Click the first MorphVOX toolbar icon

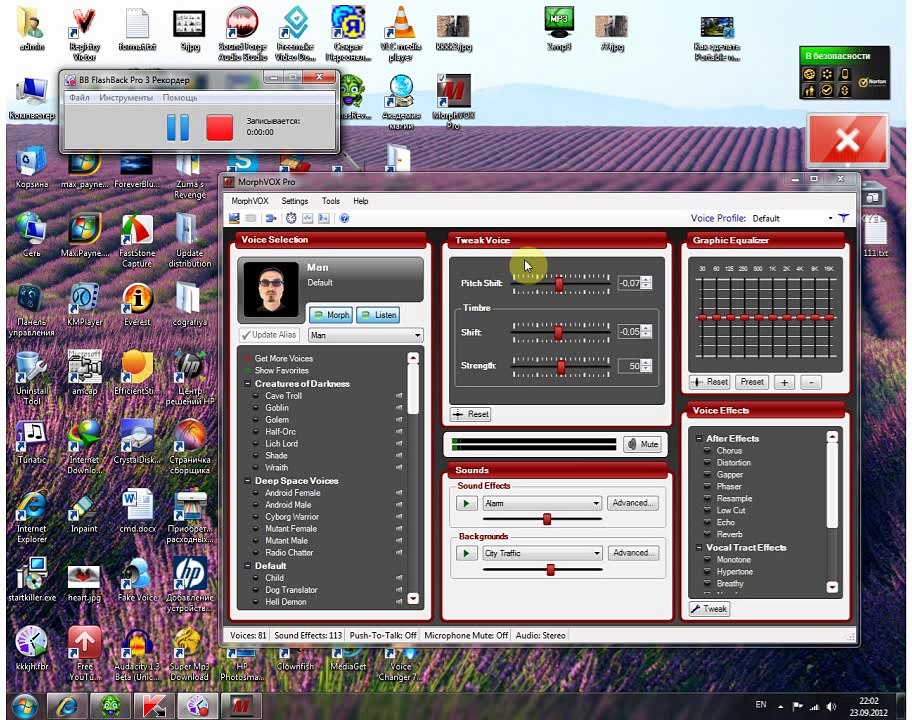coord(234,218)
